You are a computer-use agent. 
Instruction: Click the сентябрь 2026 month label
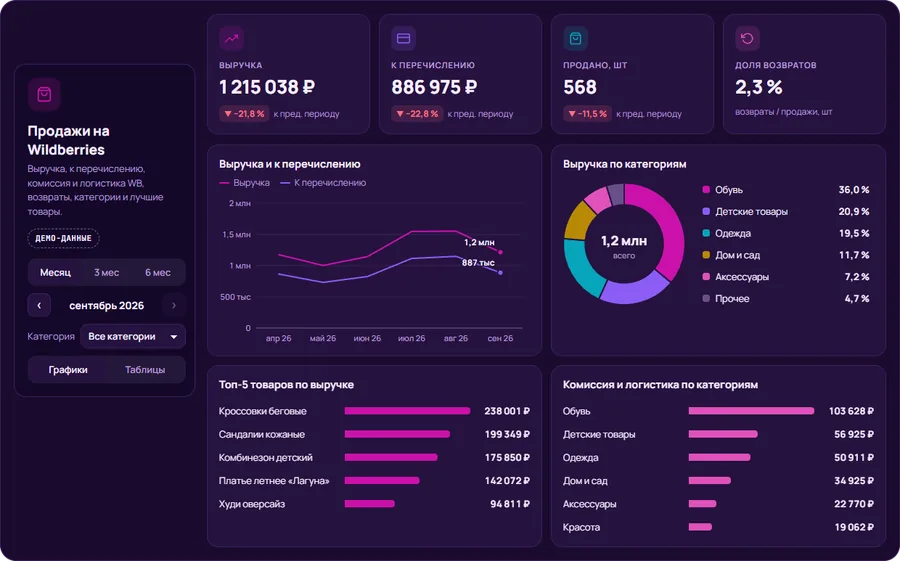coord(107,305)
